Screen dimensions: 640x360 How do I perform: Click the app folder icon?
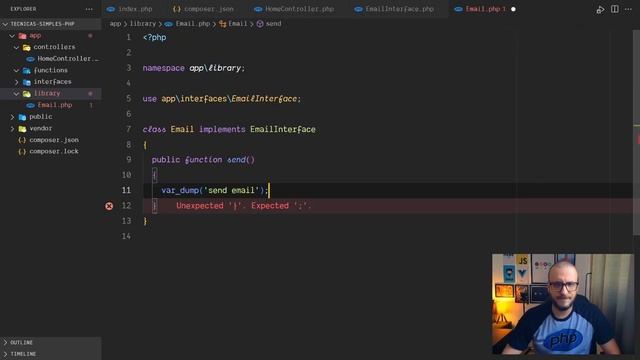[22, 36]
